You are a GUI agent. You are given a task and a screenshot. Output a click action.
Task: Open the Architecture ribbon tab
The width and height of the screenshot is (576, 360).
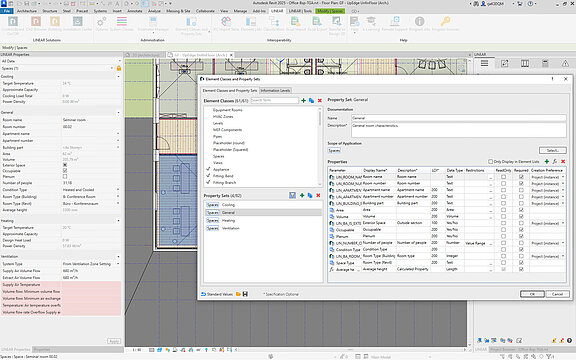tap(27, 11)
